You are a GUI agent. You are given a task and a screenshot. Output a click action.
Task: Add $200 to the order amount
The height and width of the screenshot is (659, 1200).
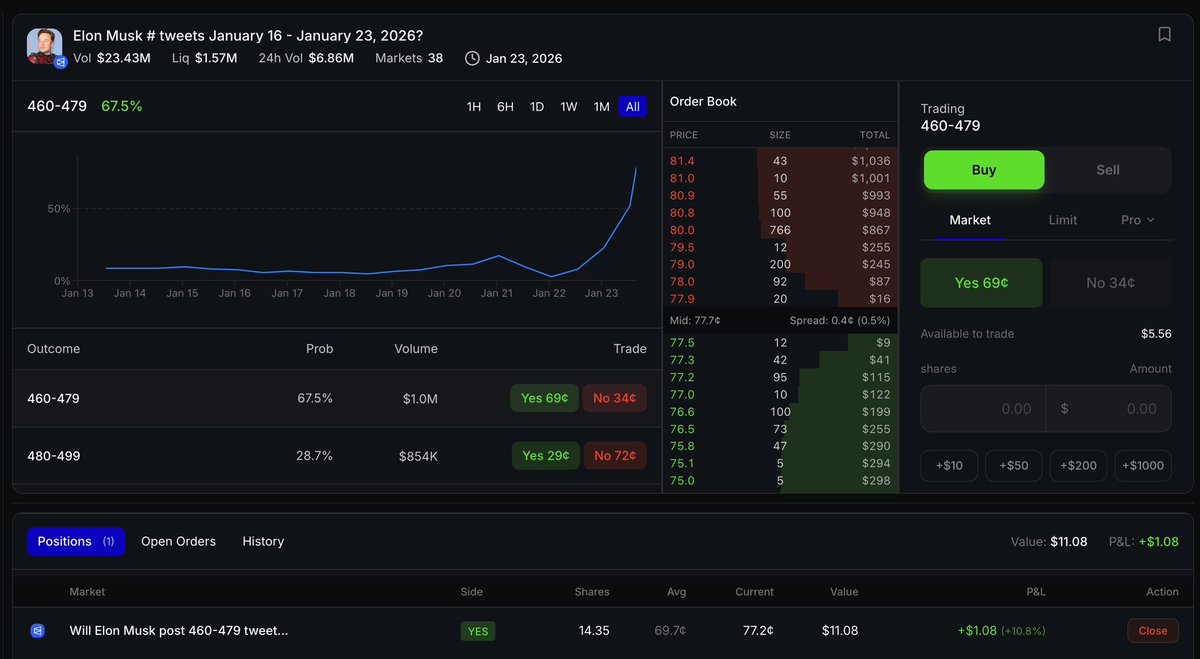point(1078,466)
